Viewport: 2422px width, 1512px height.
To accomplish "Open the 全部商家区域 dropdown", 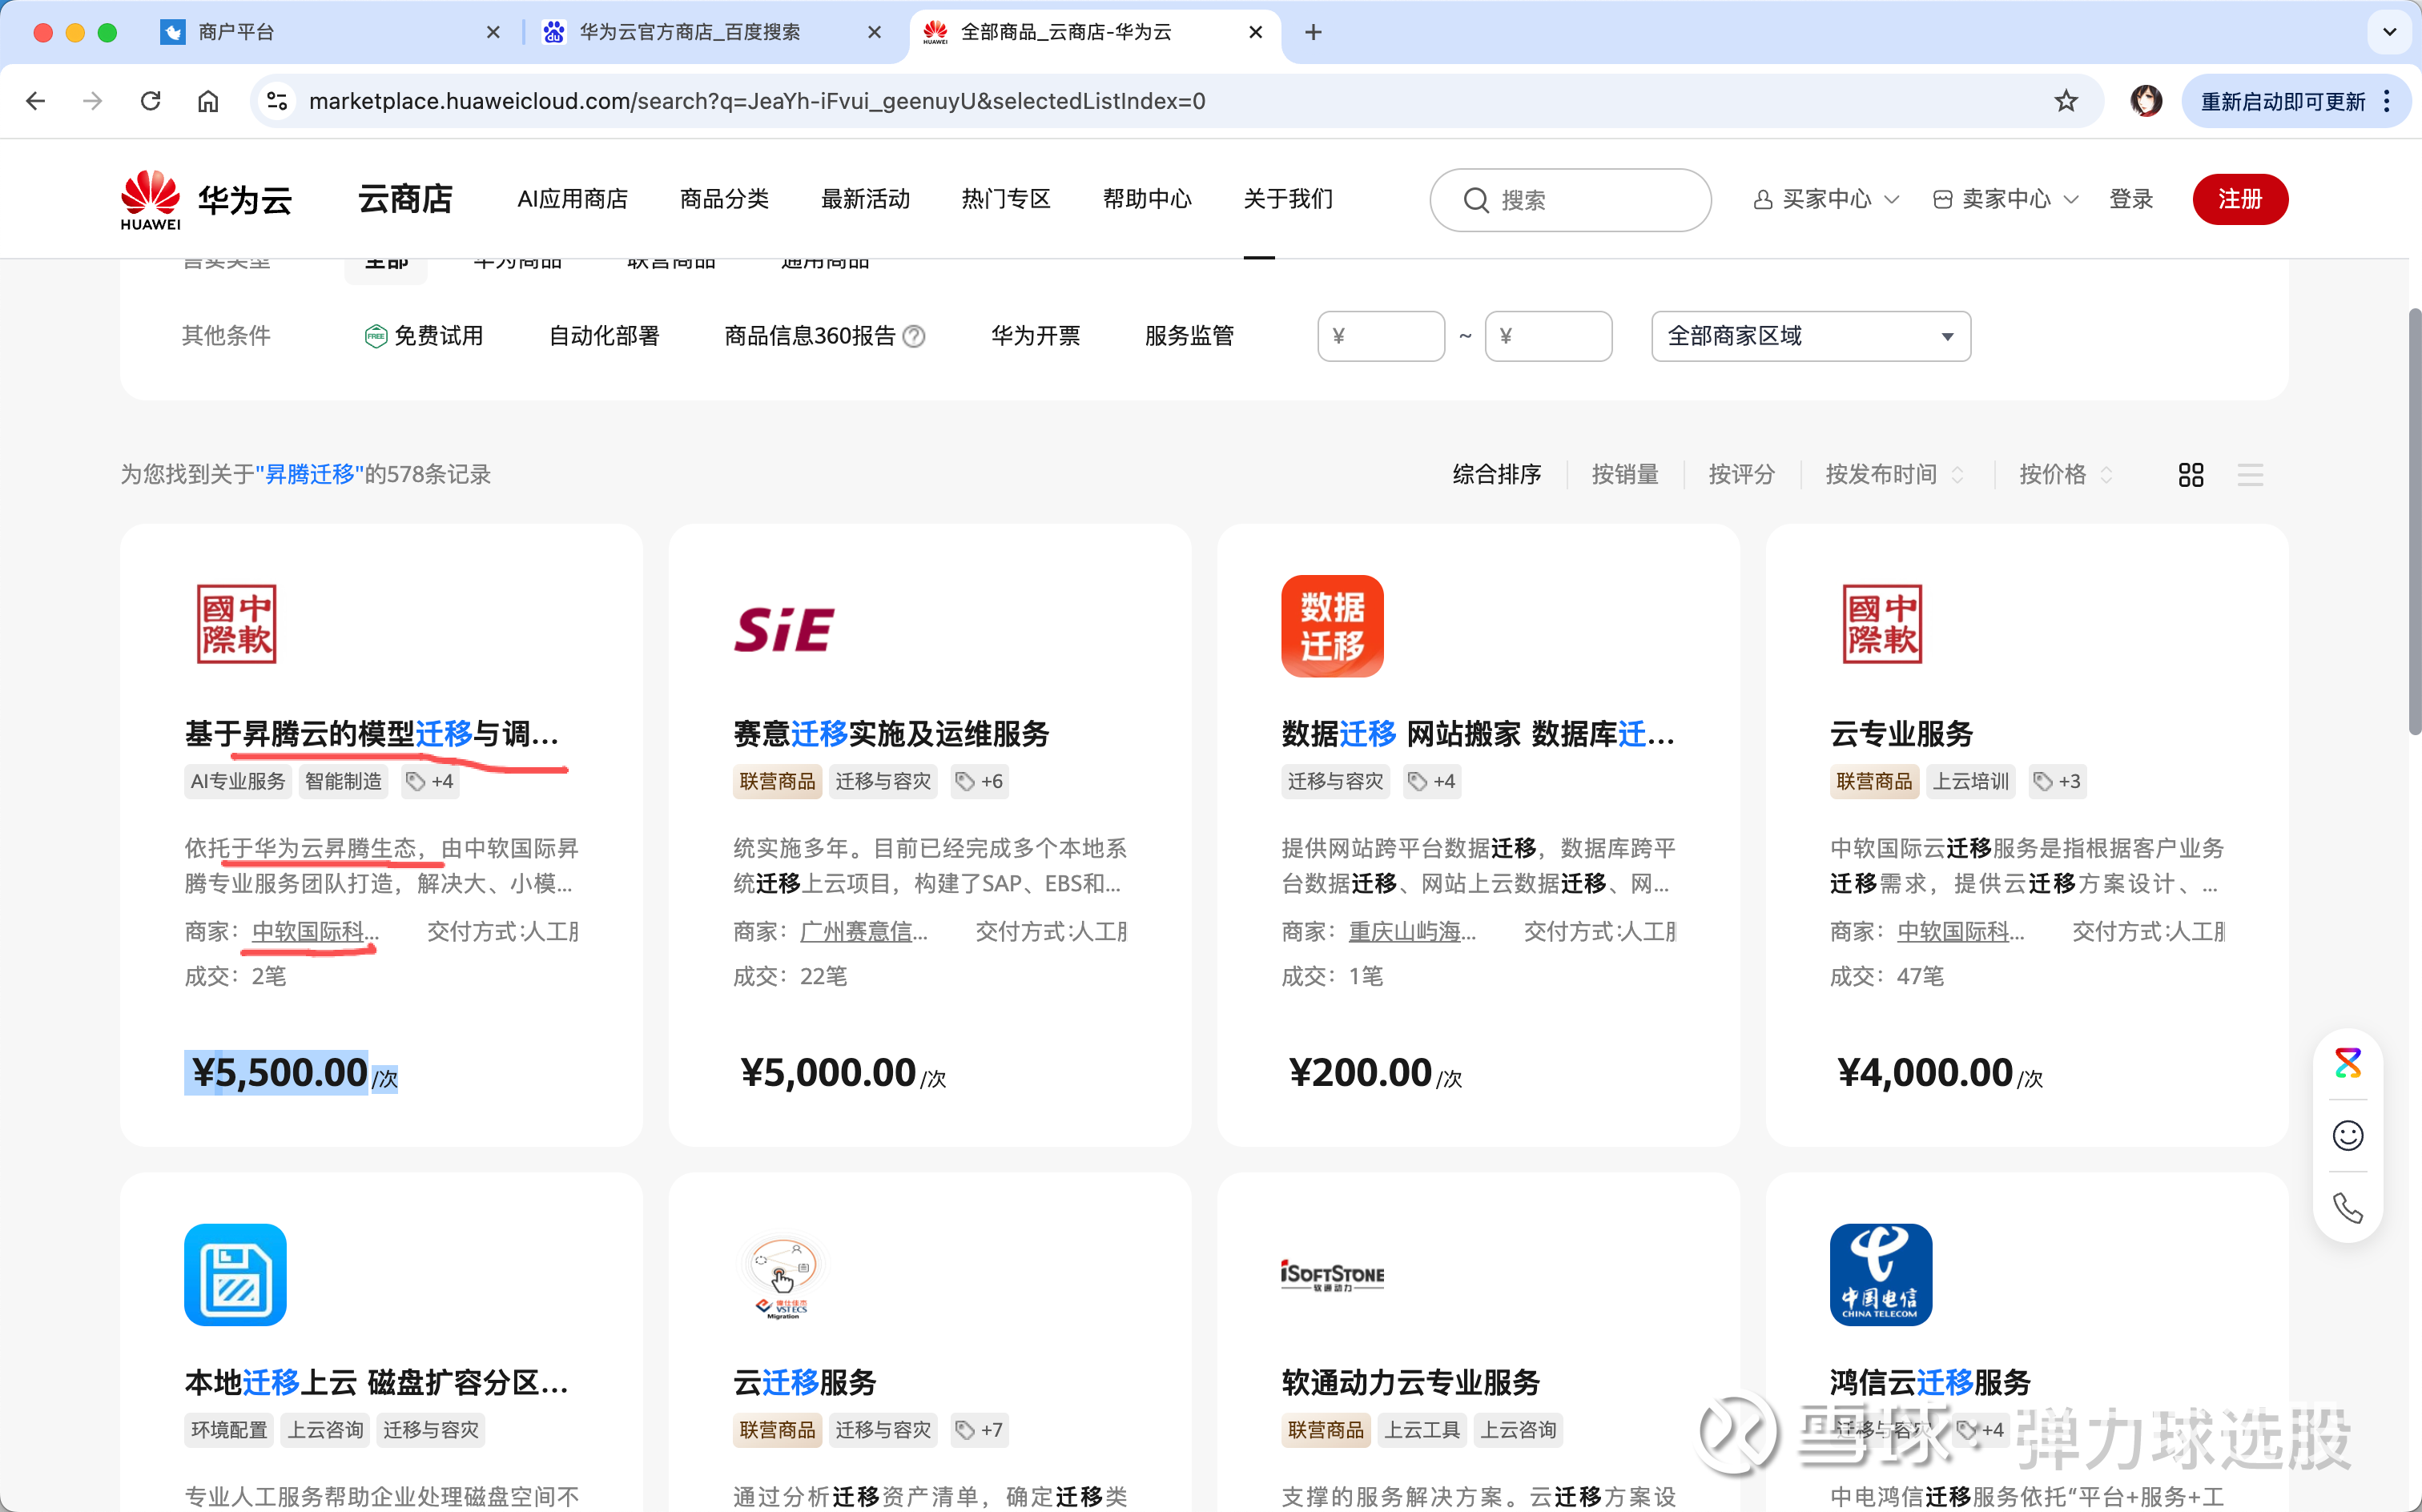I will coord(1810,336).
